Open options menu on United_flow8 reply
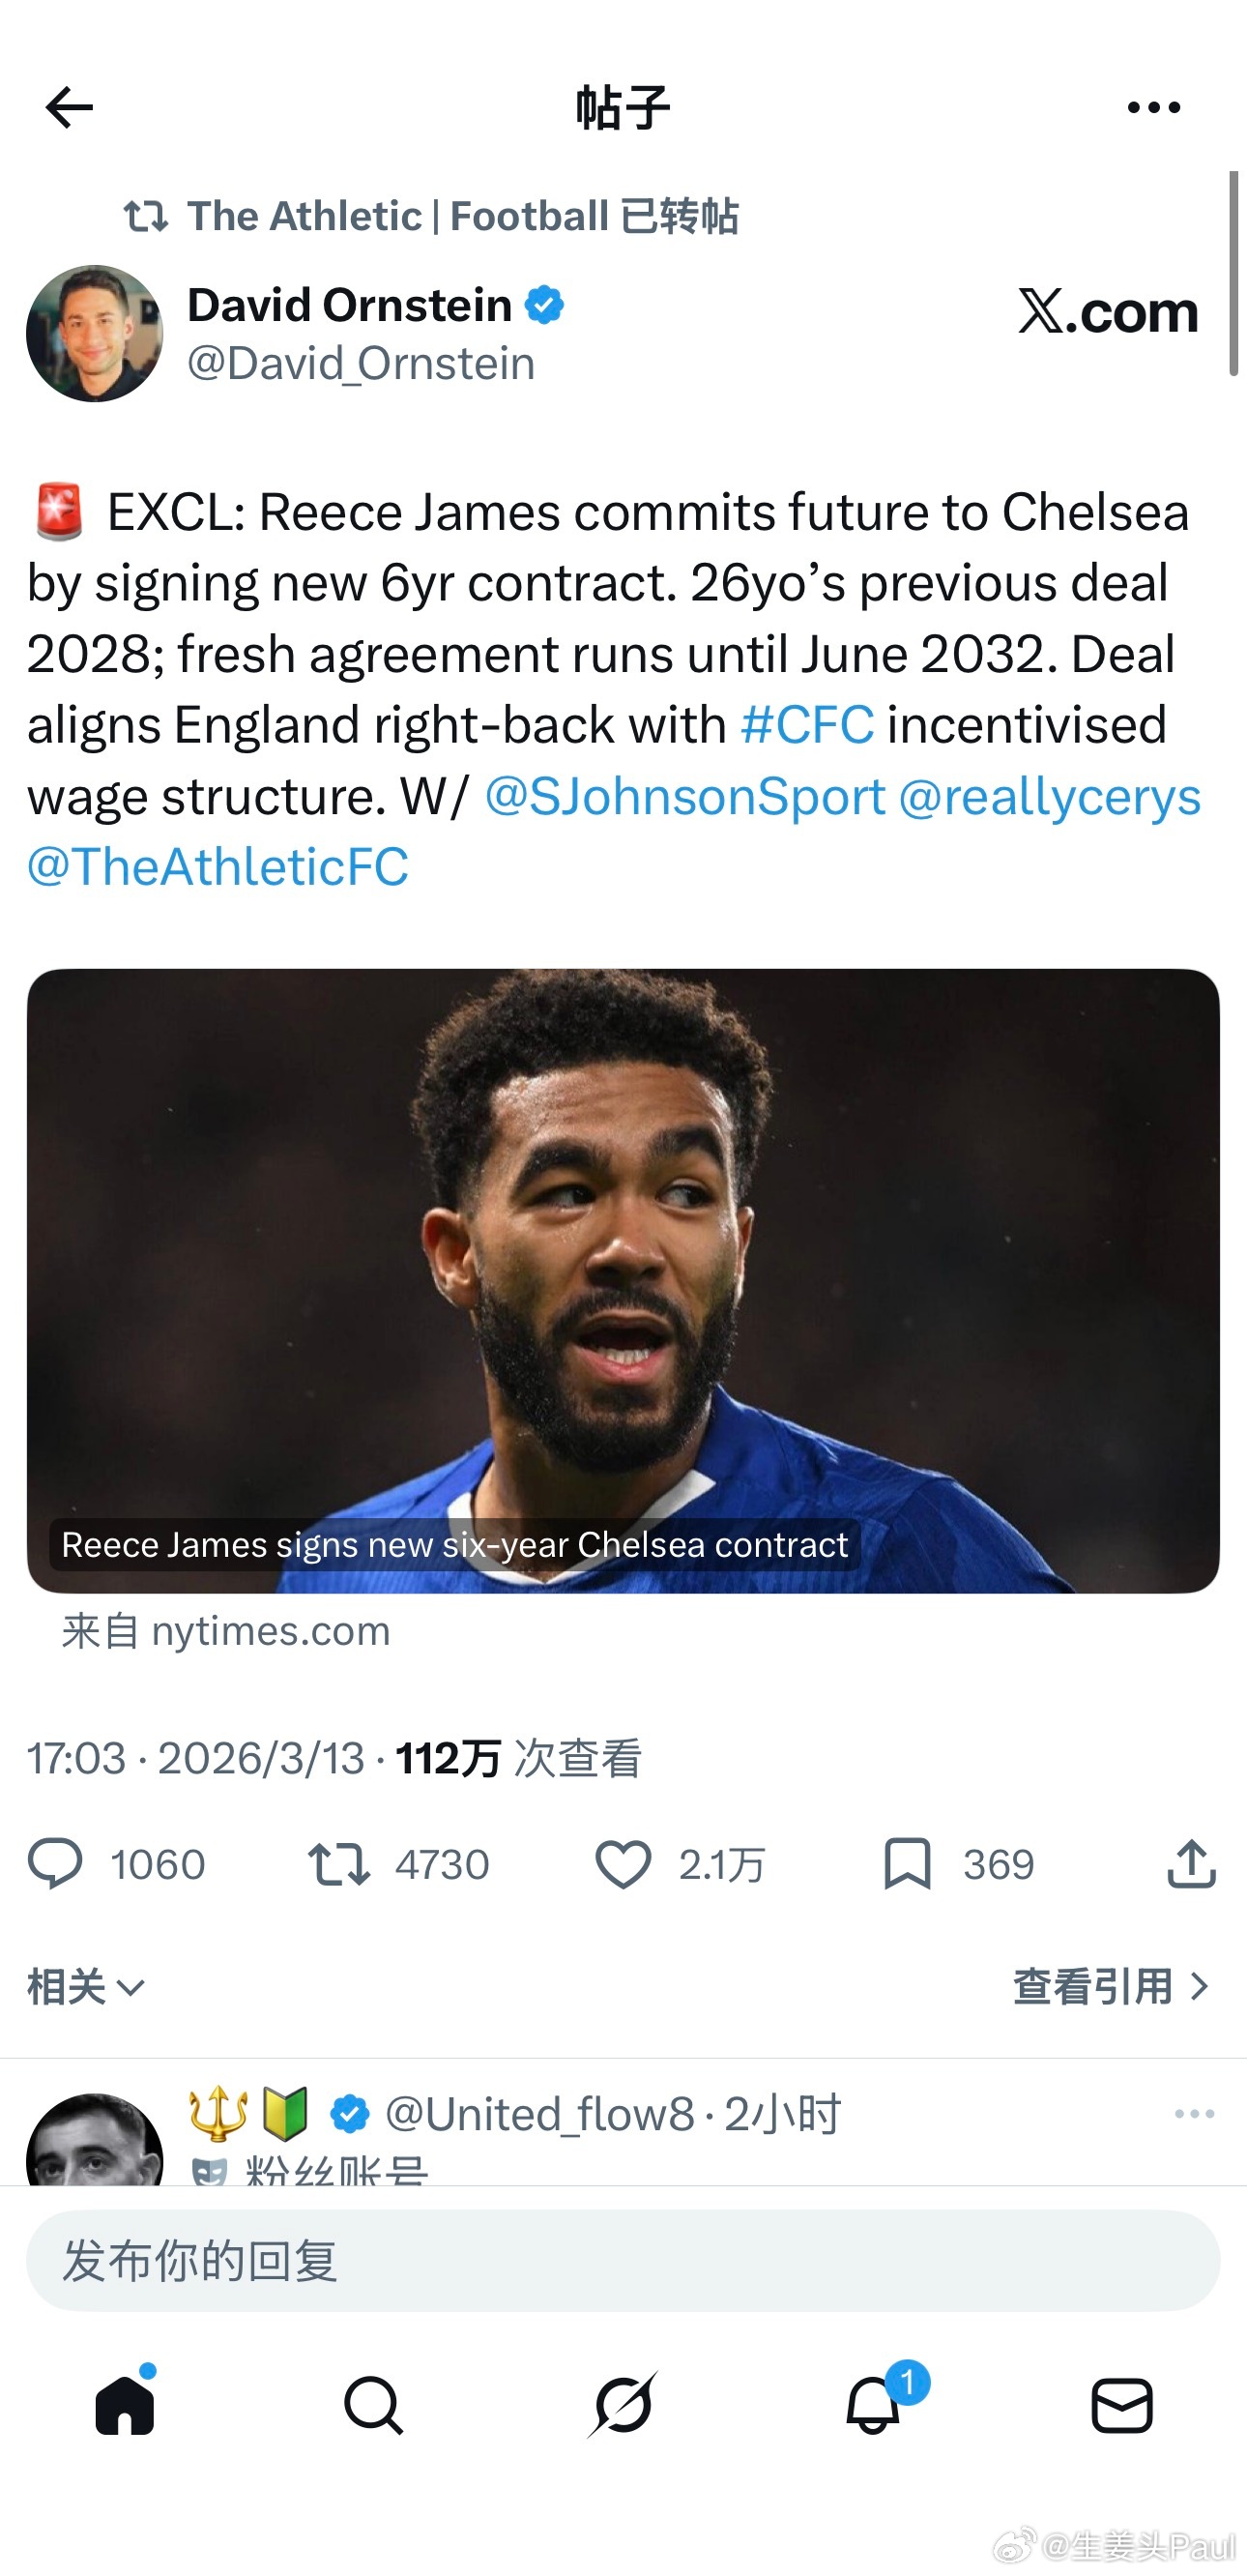 [x=1194, y=2113]
